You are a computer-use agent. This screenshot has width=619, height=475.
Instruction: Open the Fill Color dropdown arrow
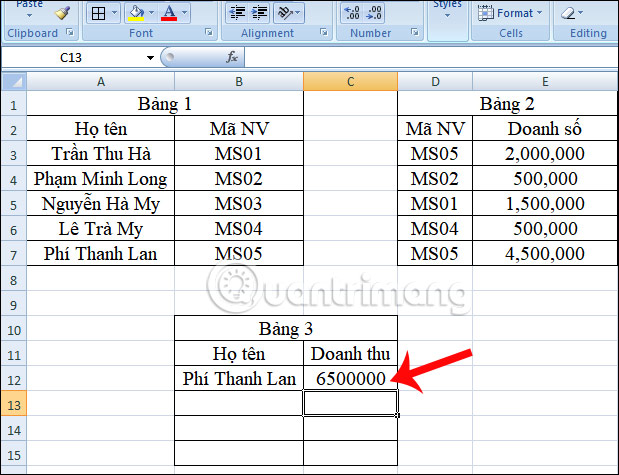(151, 13)
